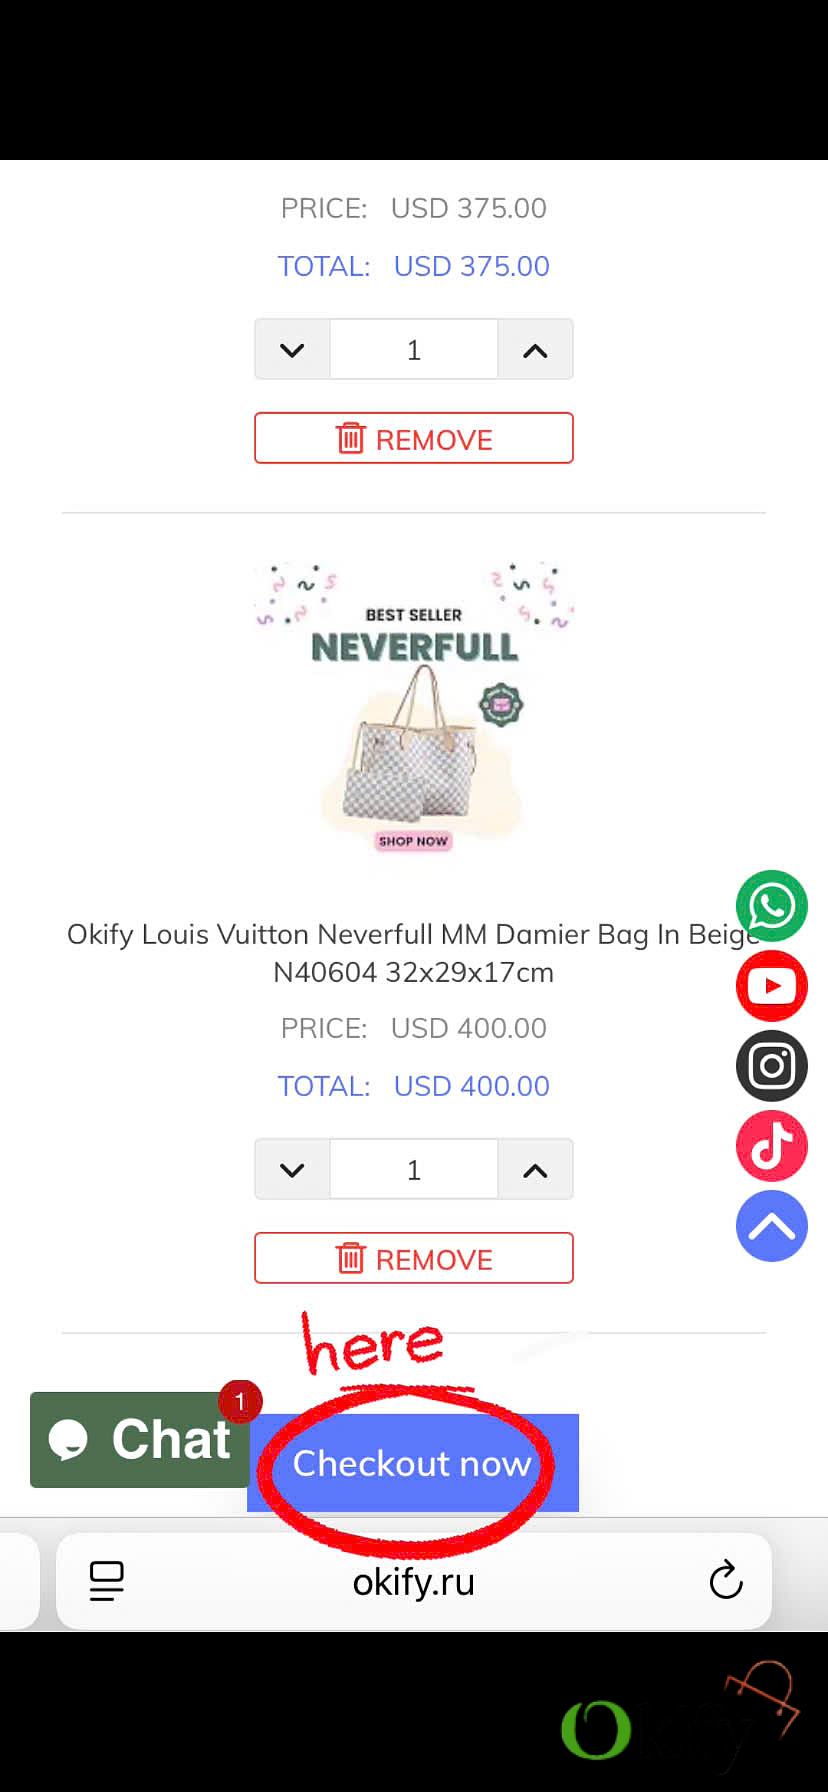
Task: Open the Instagram profile icon
Action: click(x=772, y=1066)
